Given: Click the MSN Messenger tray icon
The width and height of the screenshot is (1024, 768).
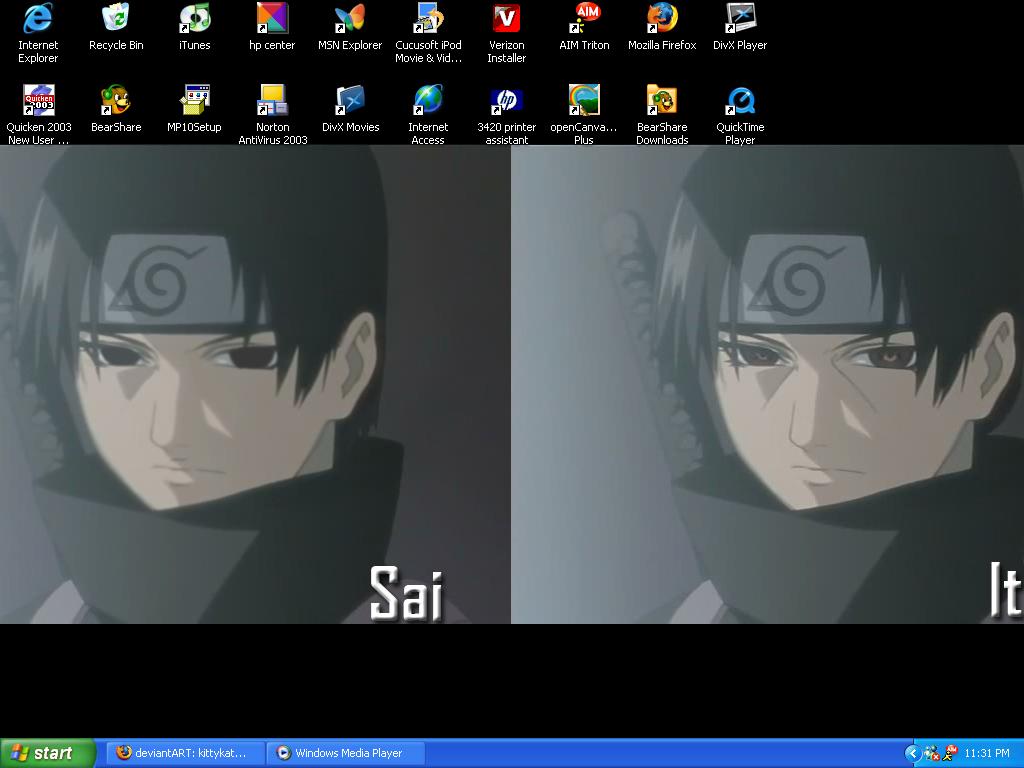Looking at the screenshot, I should click(932, 754).
